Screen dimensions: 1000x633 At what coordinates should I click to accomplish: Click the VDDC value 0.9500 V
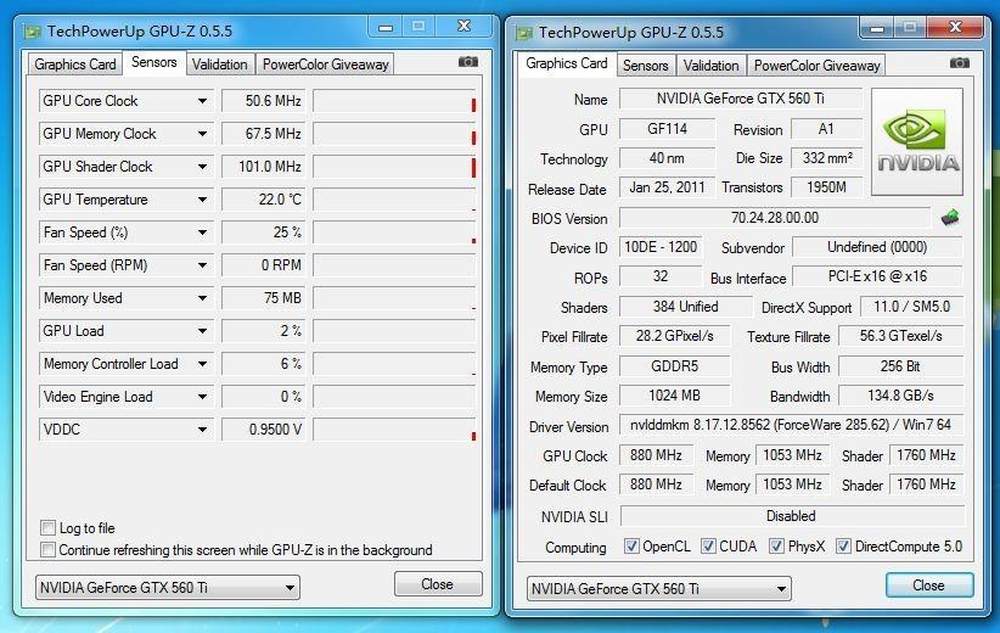(263, 429)
